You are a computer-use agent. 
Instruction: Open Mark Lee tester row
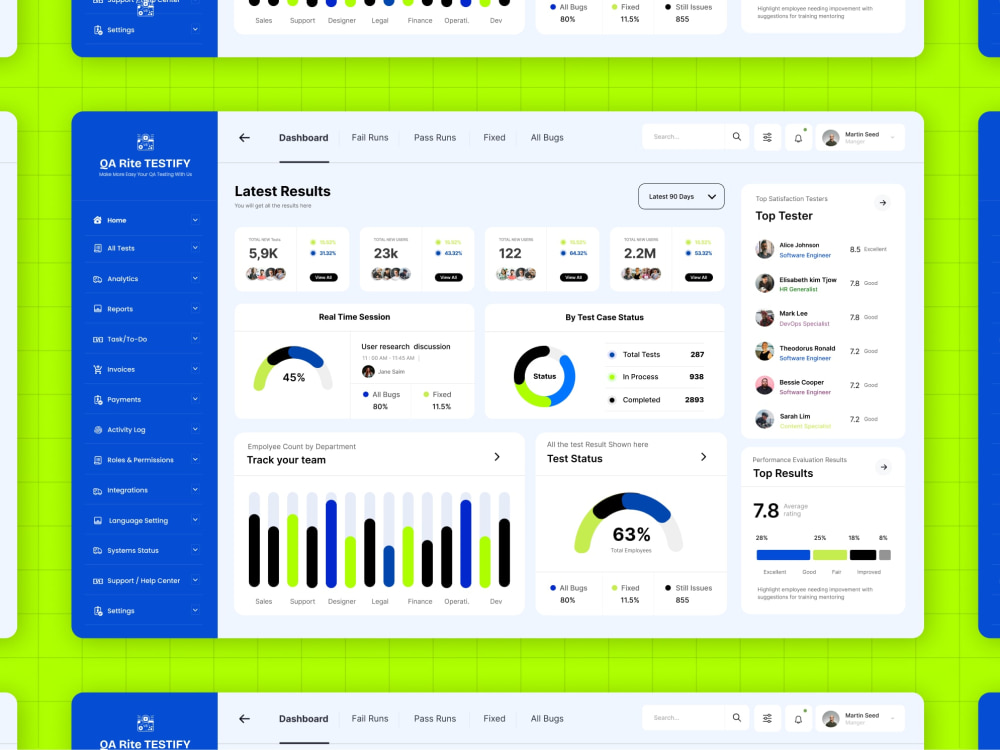[x=822, y=318]
